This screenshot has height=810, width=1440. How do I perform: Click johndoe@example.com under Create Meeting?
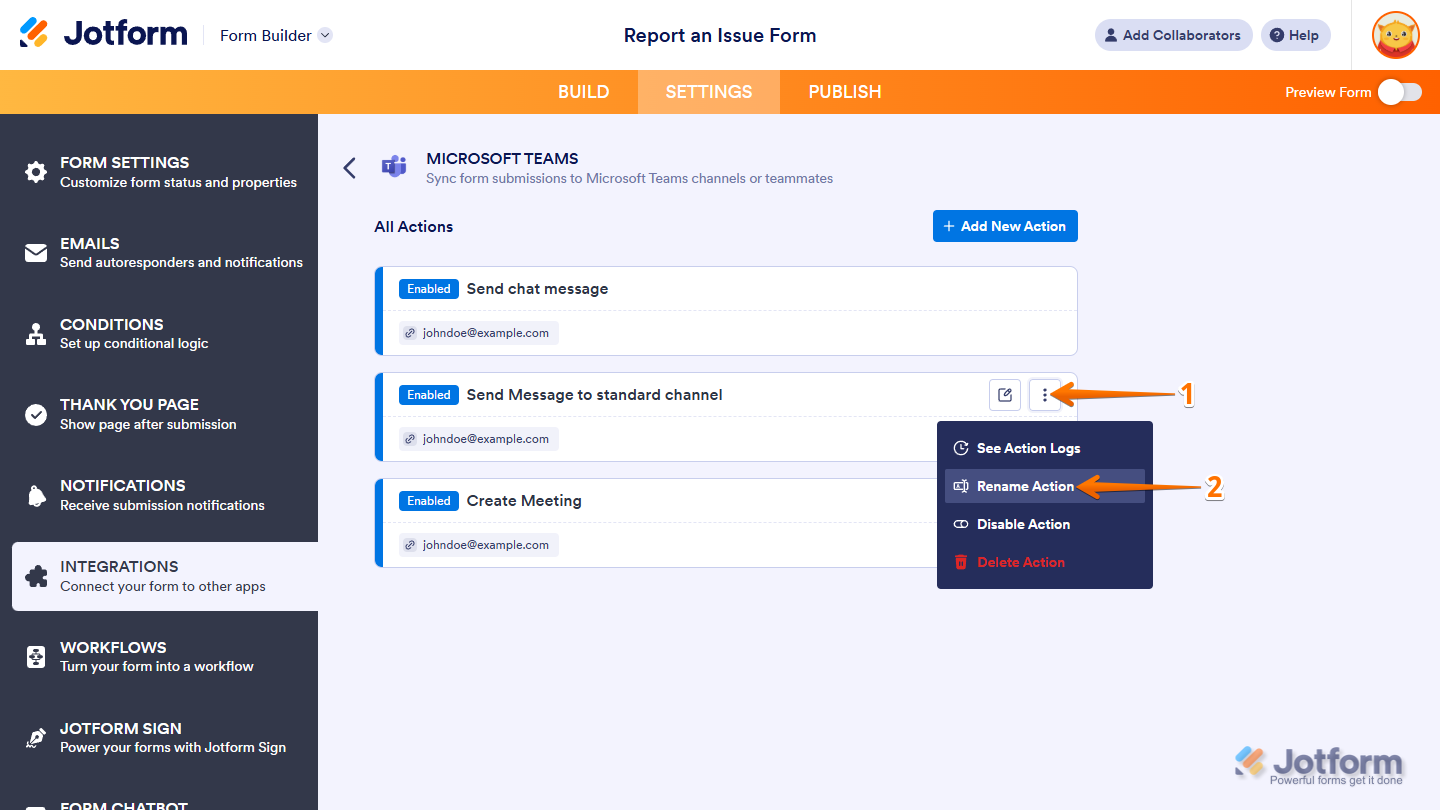(x=478, y=544)
